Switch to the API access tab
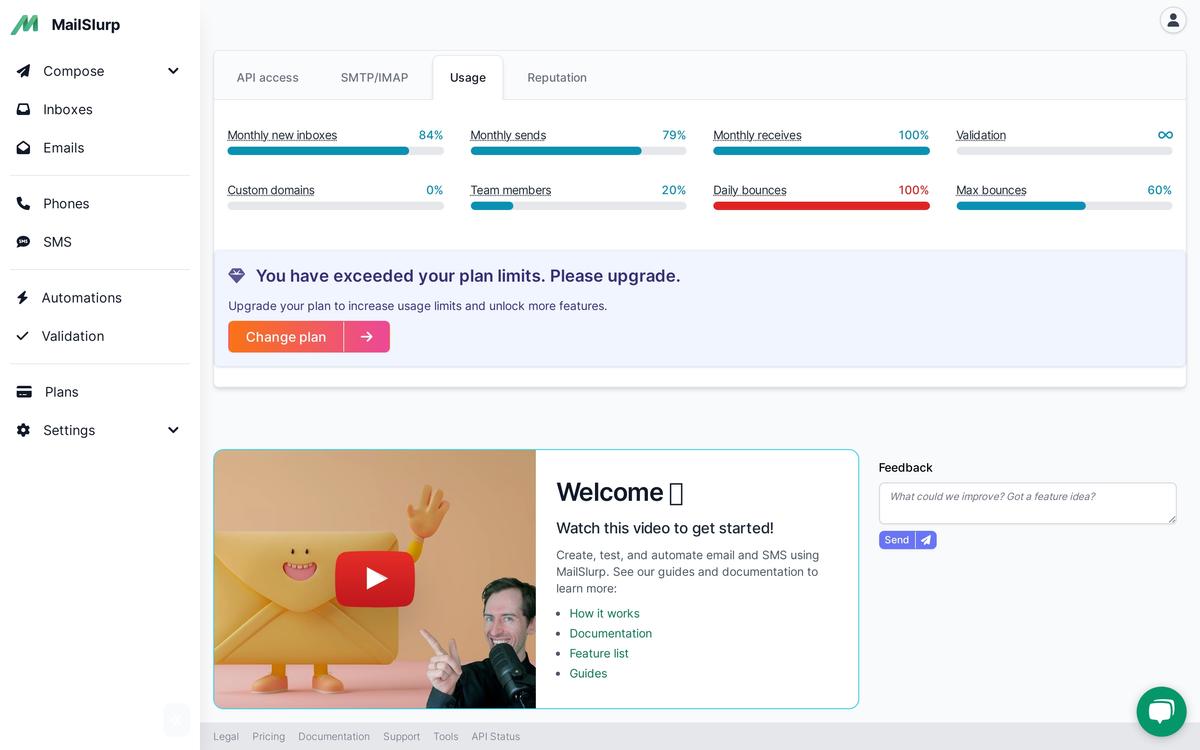 [267, 78]
